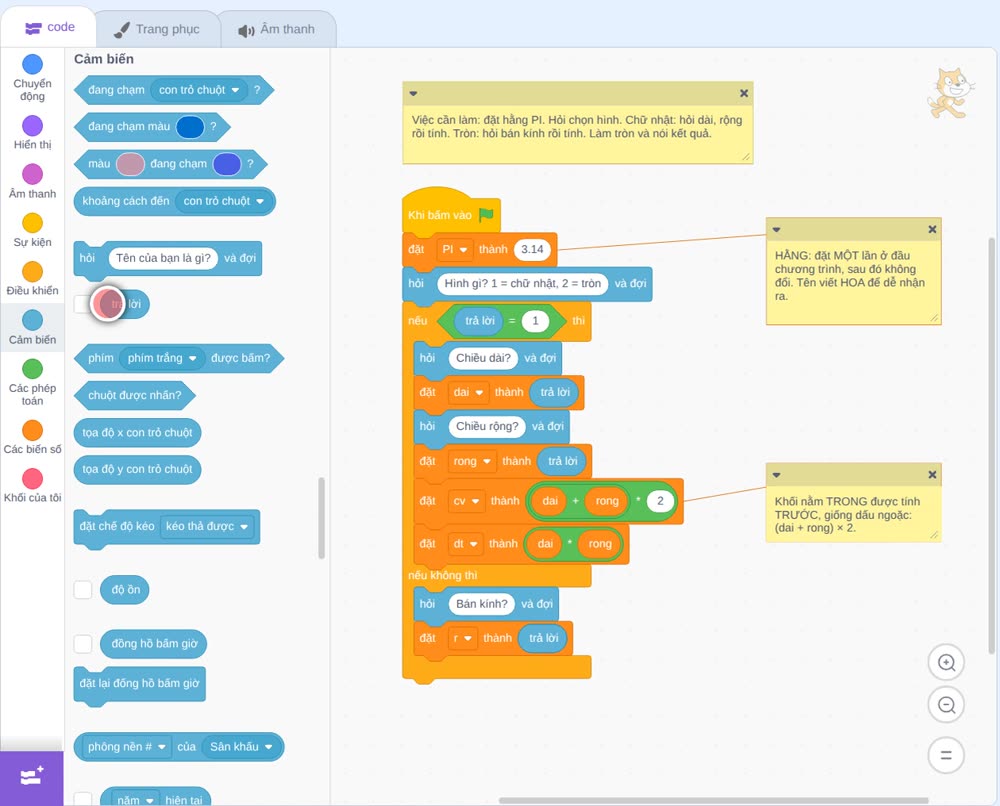The image size is (1000, 806).
Task: Click the Tên của bạn là gì? input
Action: 163,258
